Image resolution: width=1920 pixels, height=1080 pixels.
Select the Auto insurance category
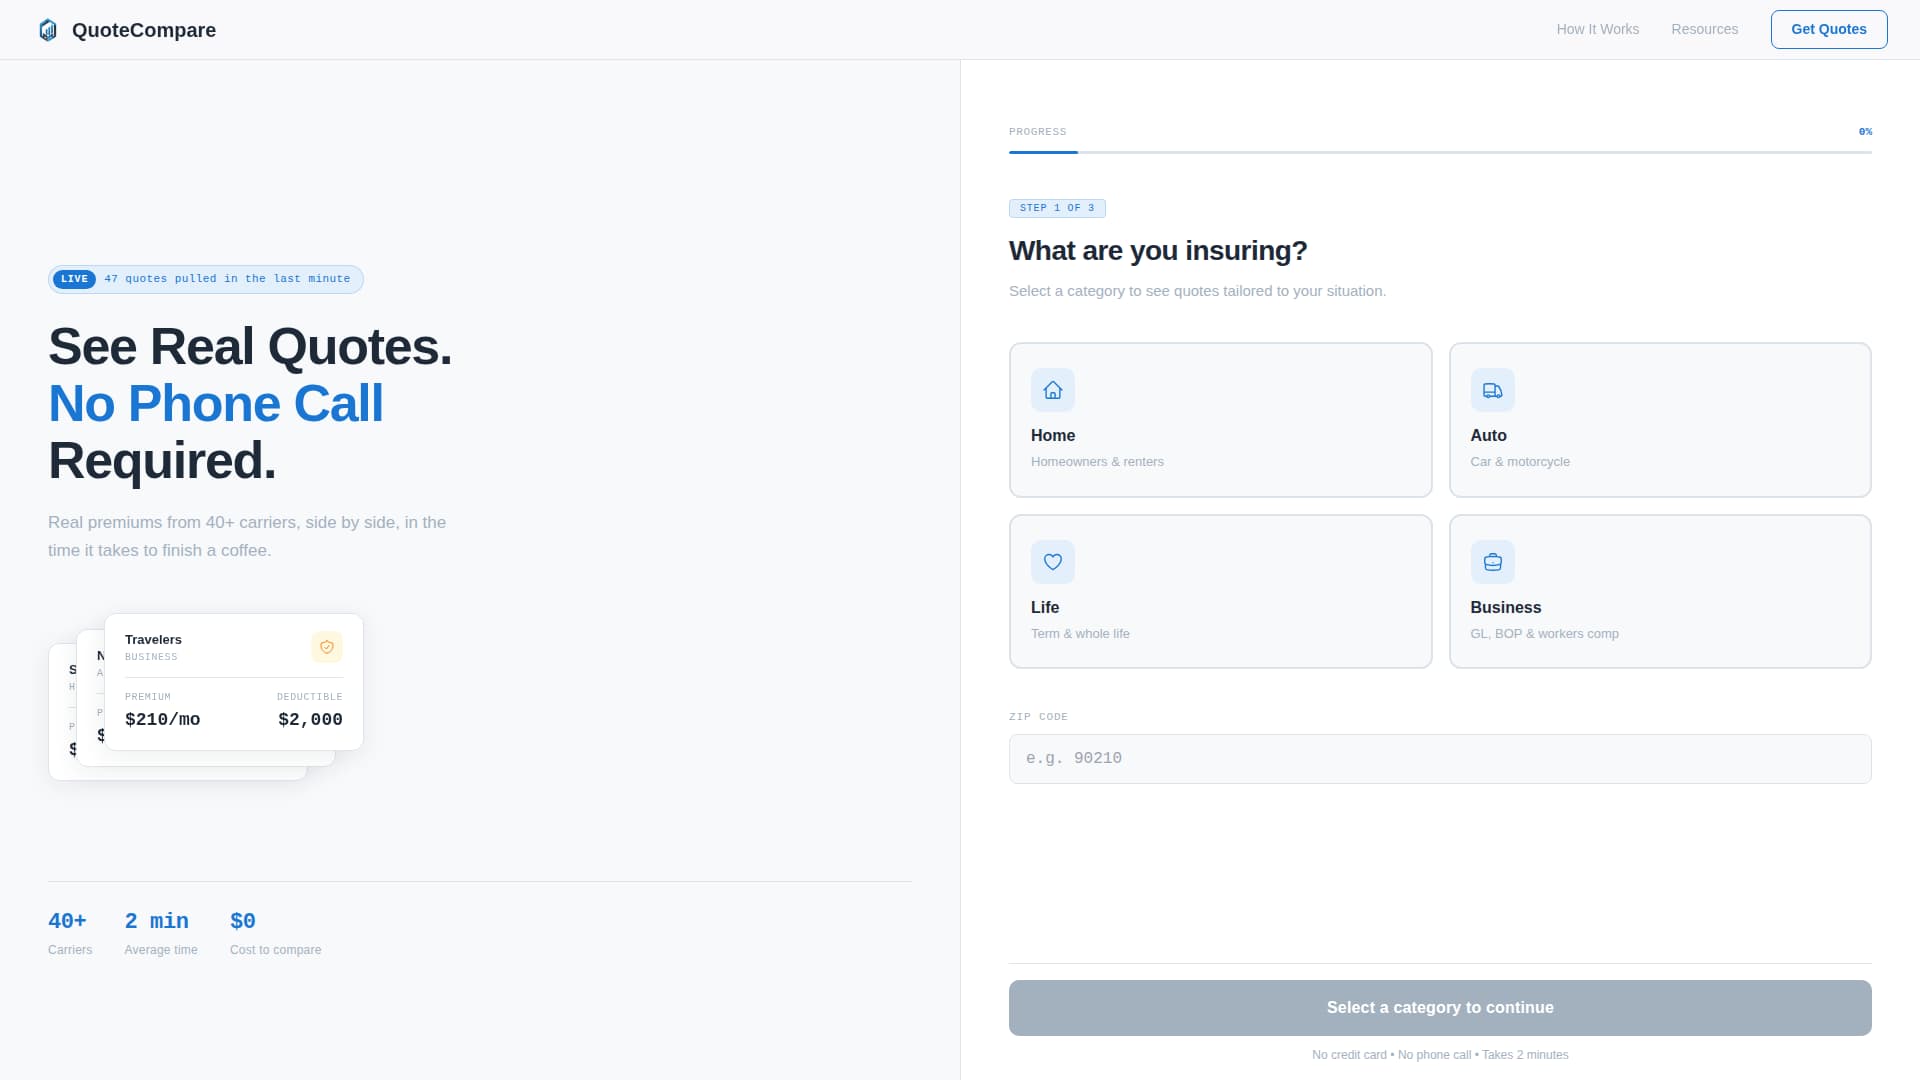[1660, 420]
